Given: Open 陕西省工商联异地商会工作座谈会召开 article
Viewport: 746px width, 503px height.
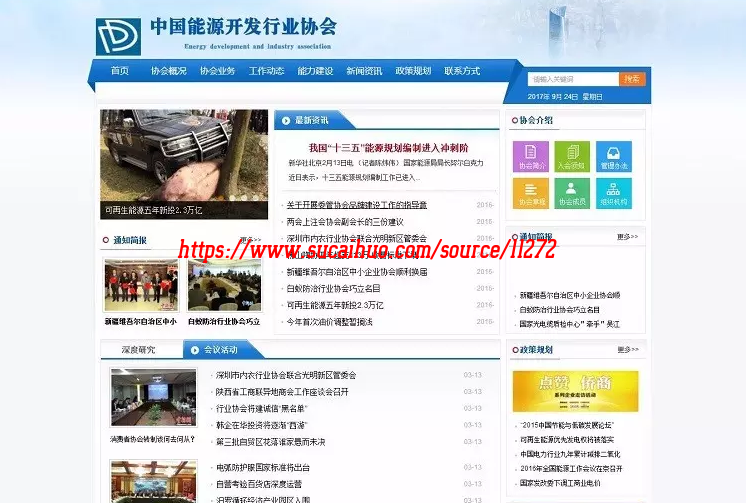Looking at the screenshot, I should click(x=282, y=392).
